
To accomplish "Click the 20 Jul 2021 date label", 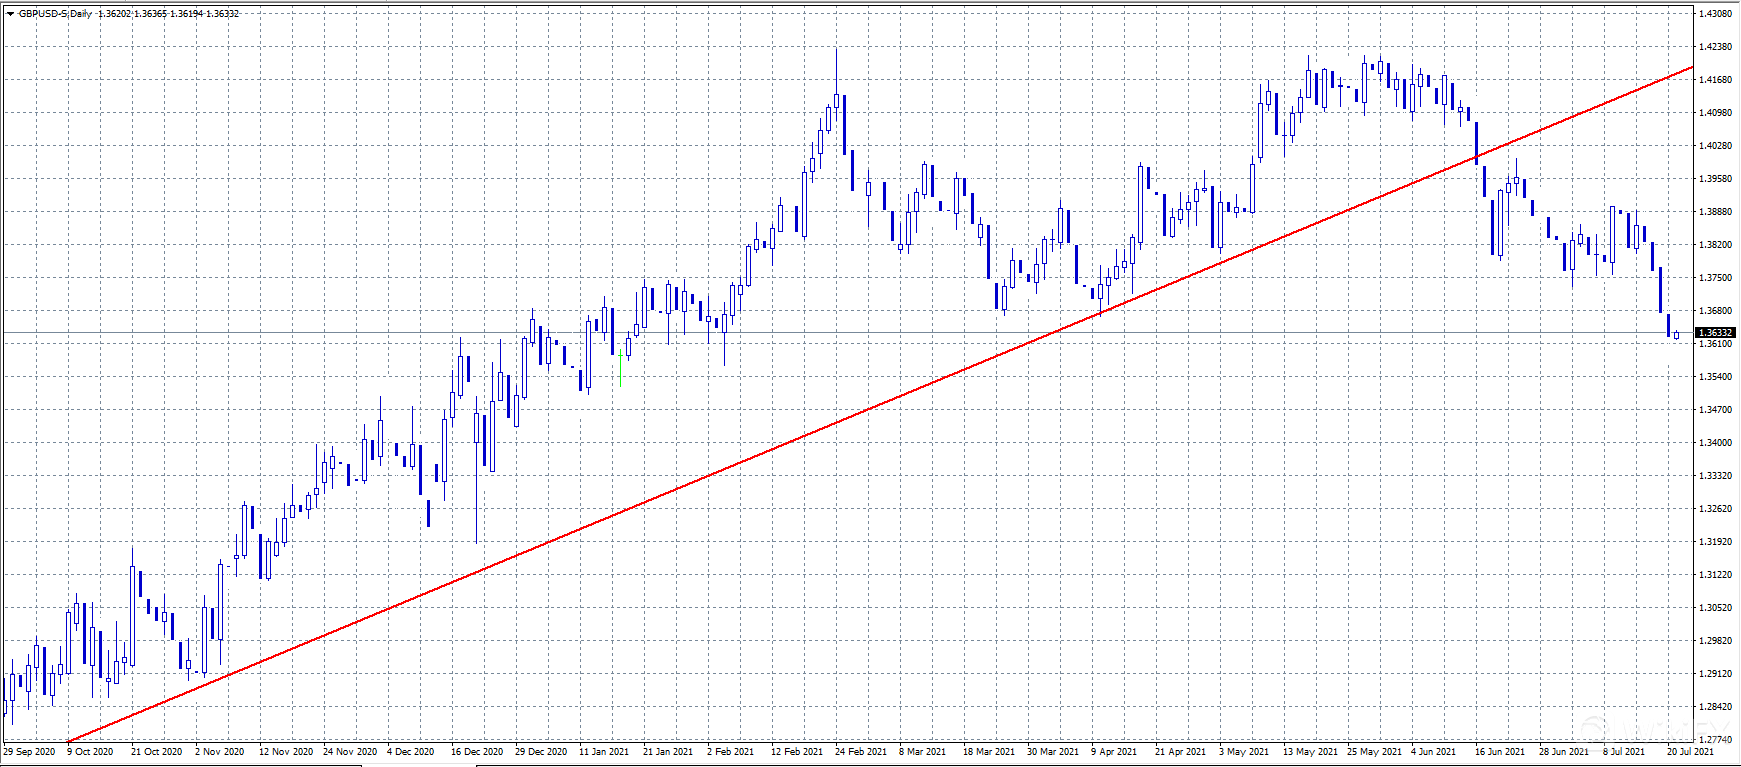I will click(x=1690, y=751).
